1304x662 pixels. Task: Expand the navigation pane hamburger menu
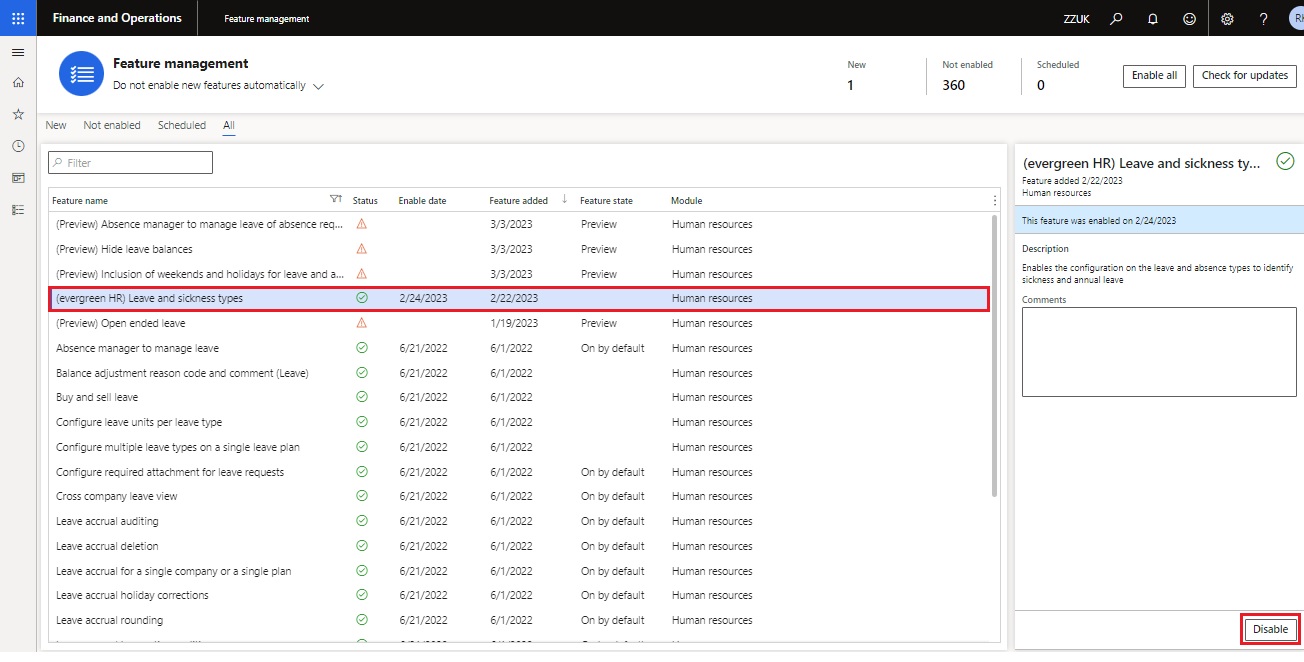point(18,52)
